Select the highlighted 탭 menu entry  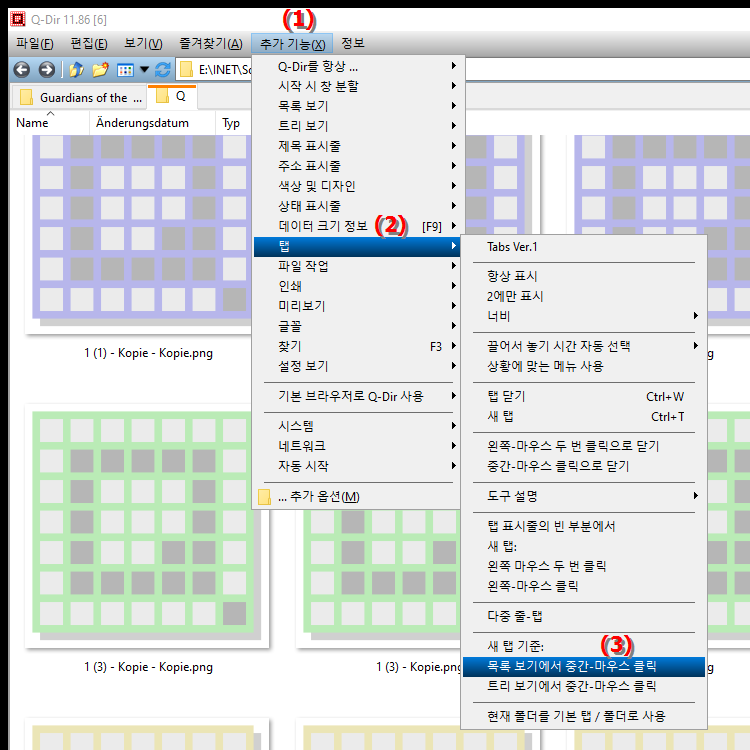coord(356,246)
